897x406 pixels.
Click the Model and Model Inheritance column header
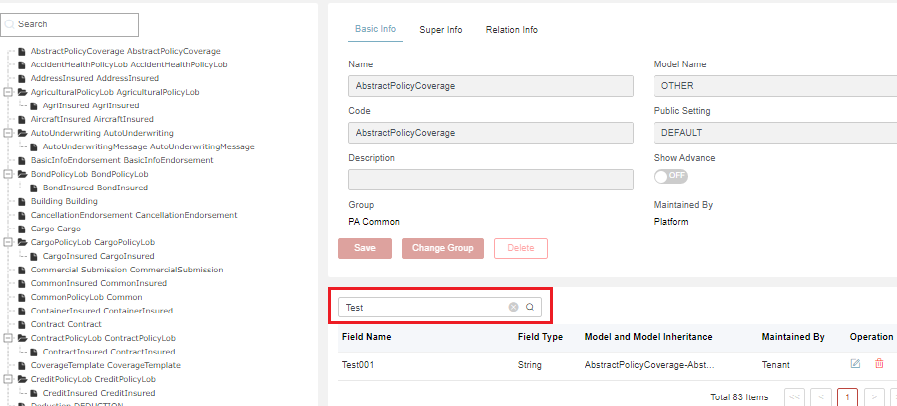(x=649, y=337)
